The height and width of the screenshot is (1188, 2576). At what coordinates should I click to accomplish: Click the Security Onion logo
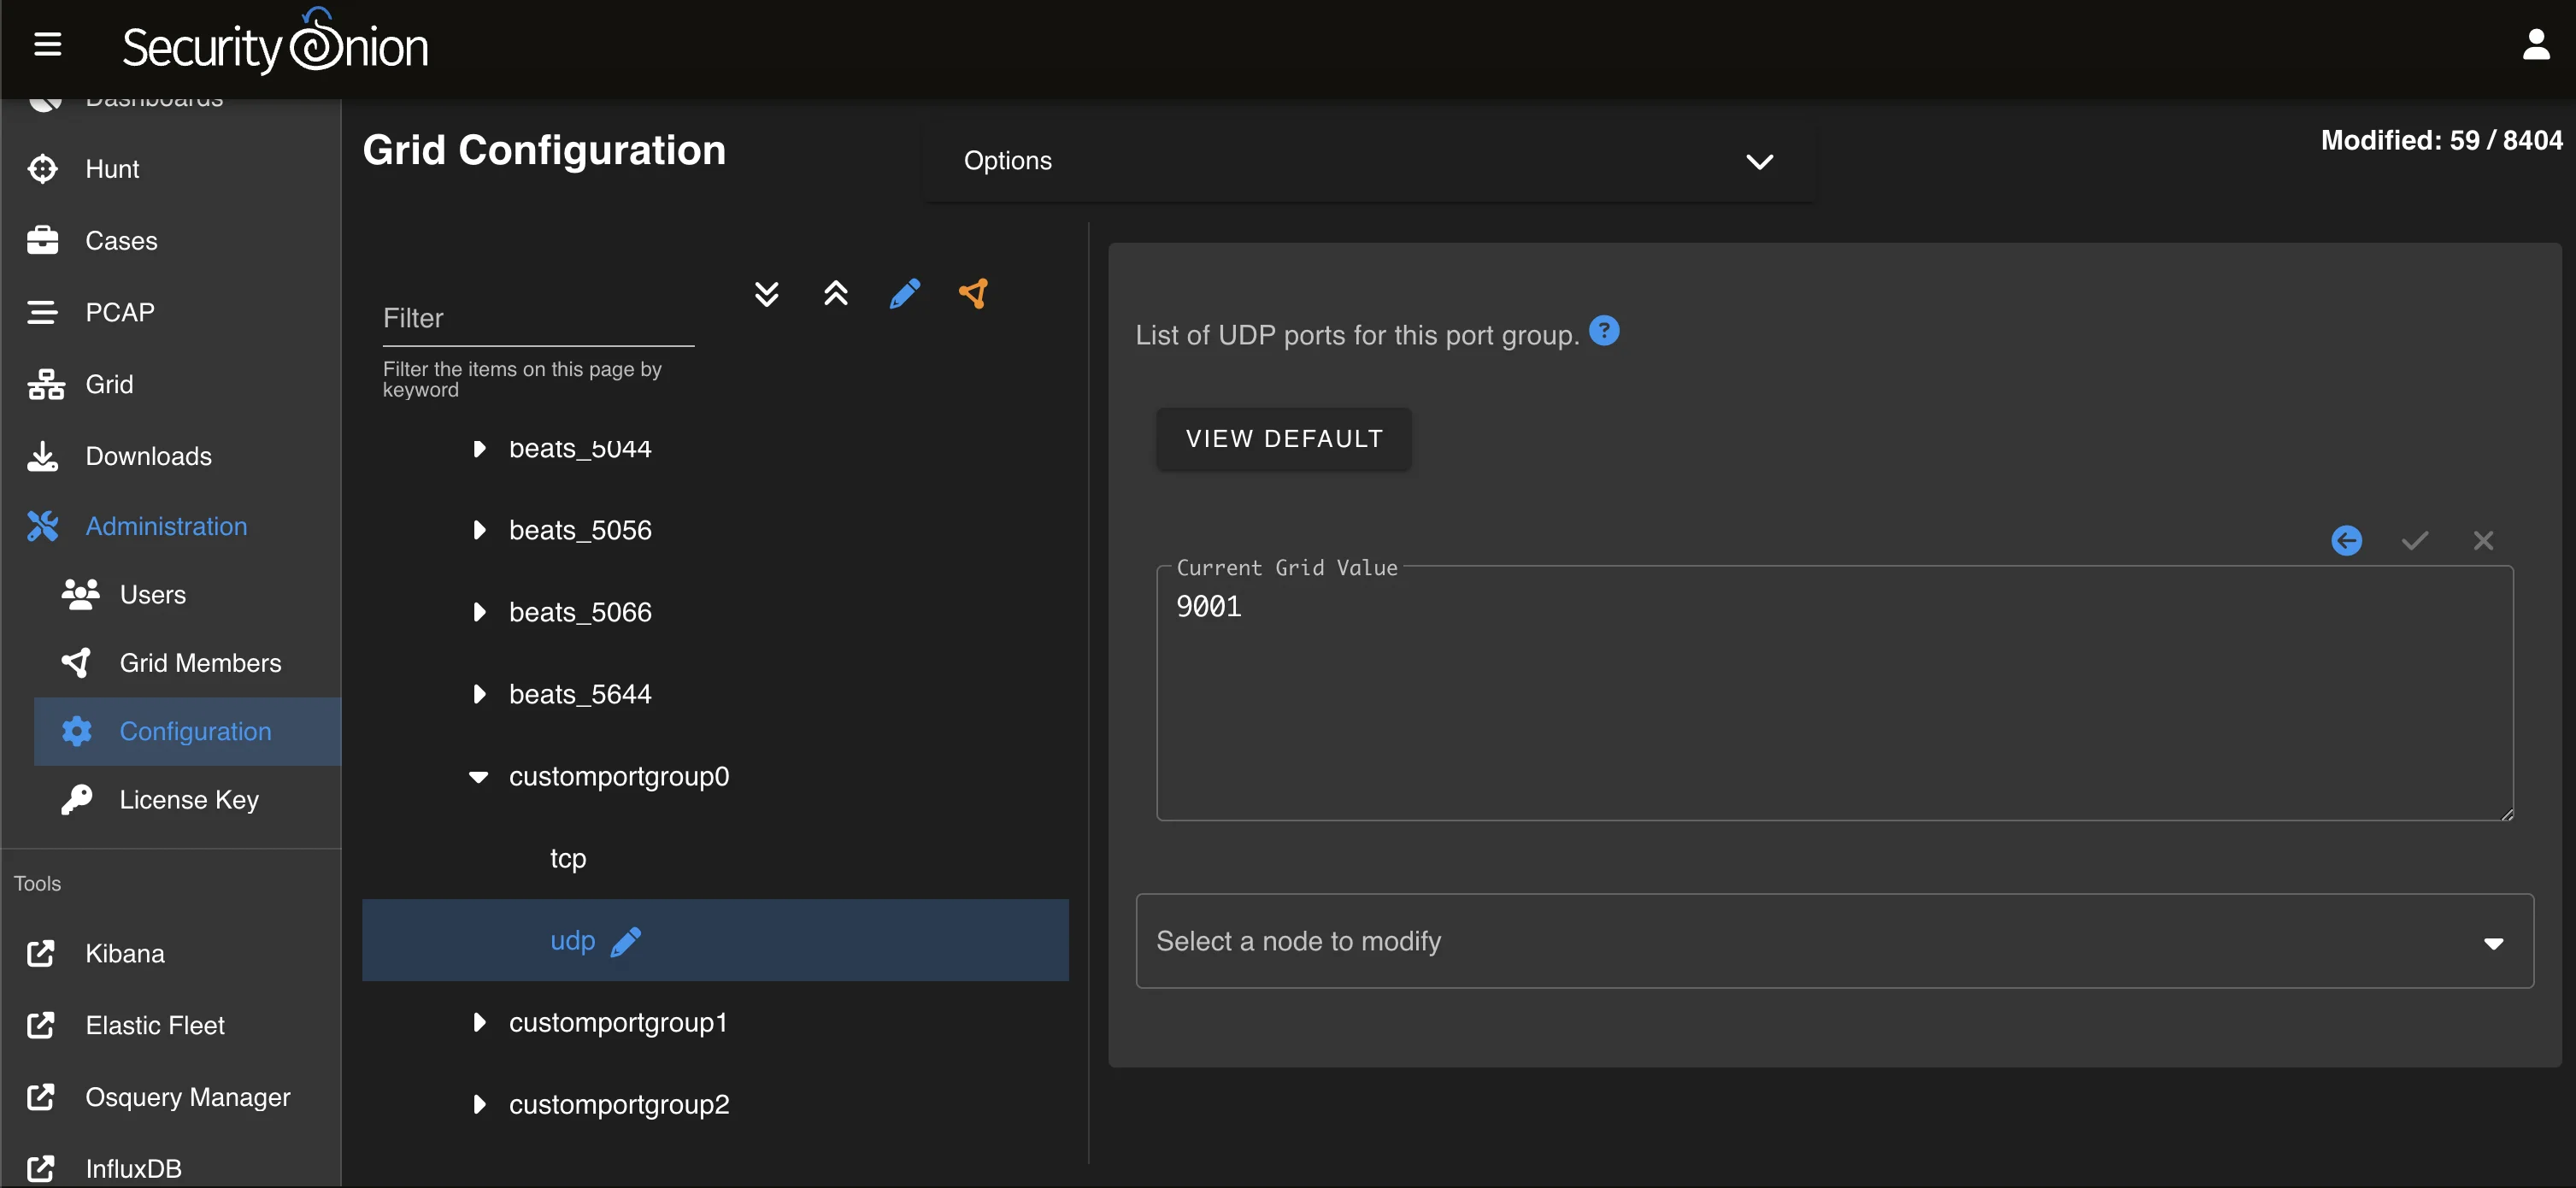275,42
